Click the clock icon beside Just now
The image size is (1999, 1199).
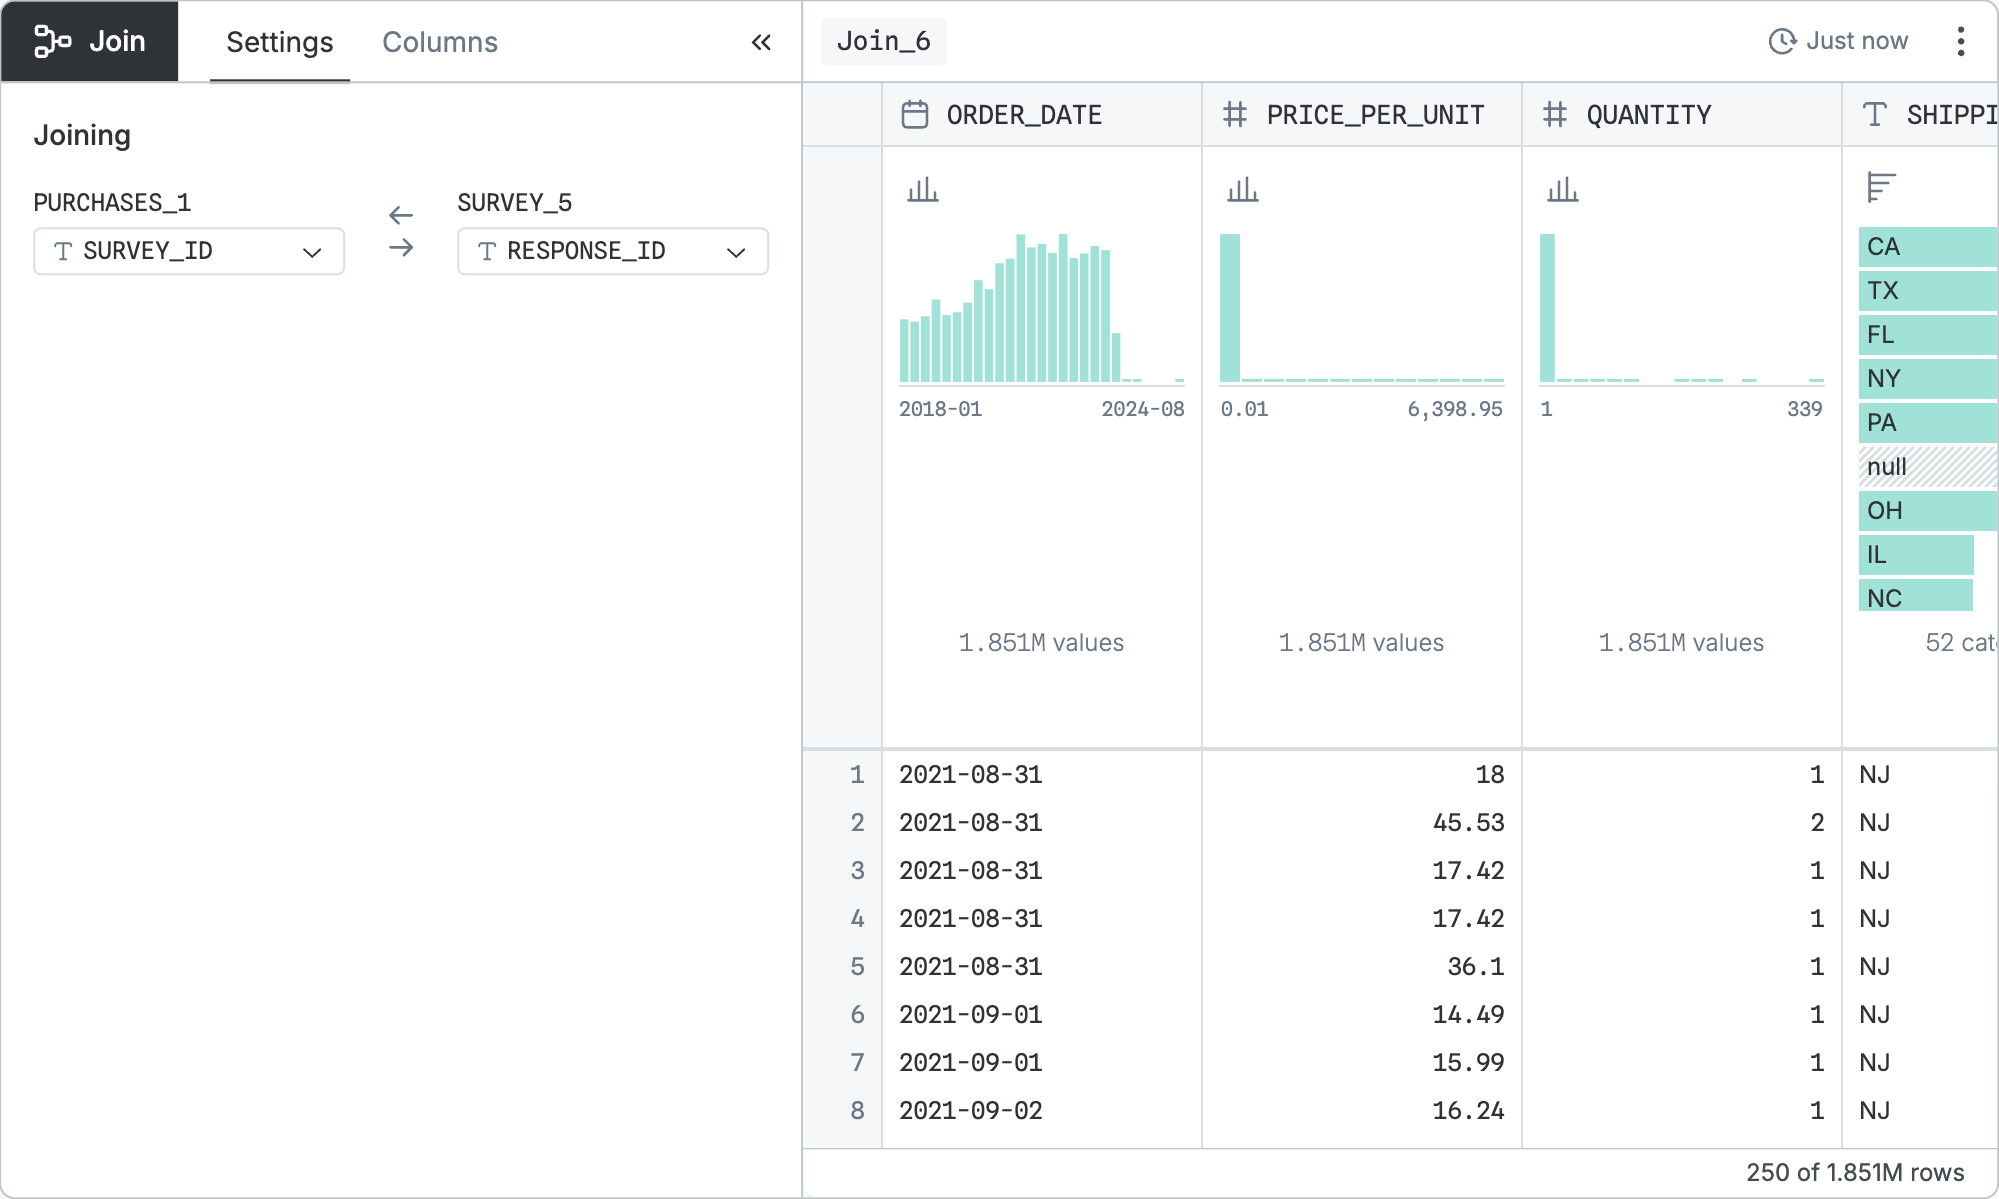[x=1782, y=41]
